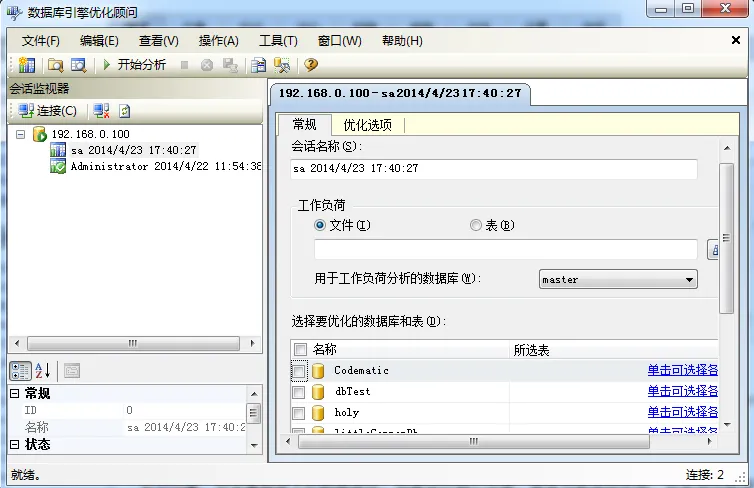Select the 文件(F) workload radio button
Viewport: 754px width, 488px height.
pyautogui.click(x=320, y=225)
